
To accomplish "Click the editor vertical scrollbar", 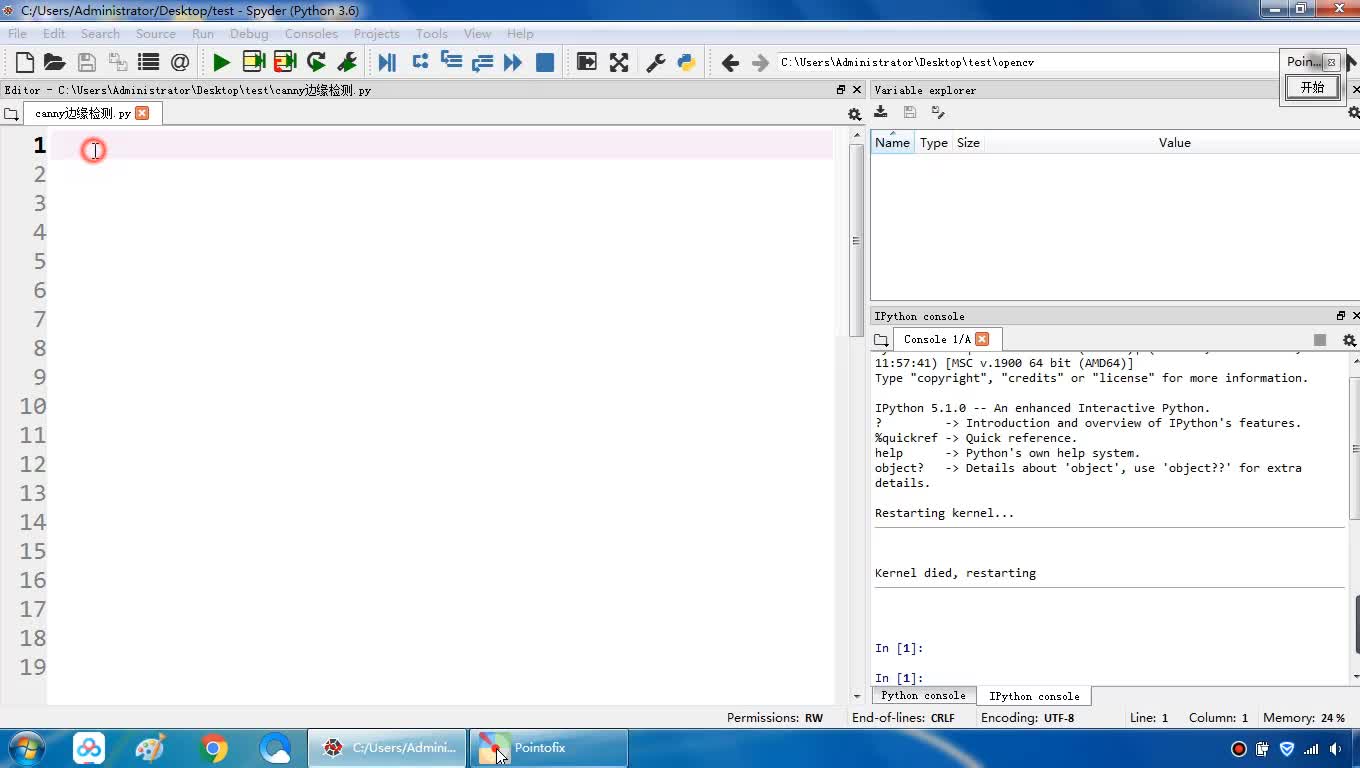I will (x=856, y=240).
